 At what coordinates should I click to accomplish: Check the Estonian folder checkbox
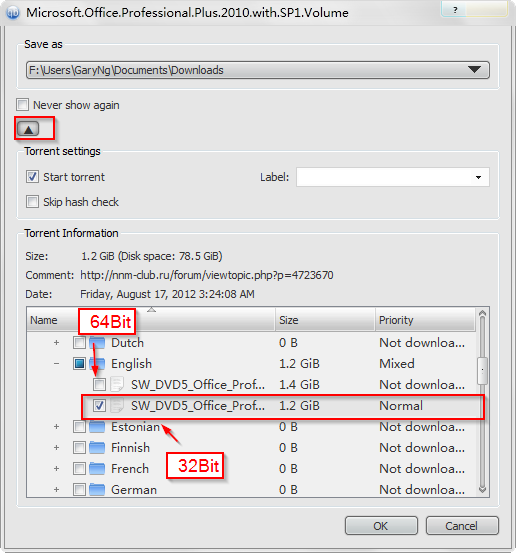pyautogui.click(x=79, y=427)
